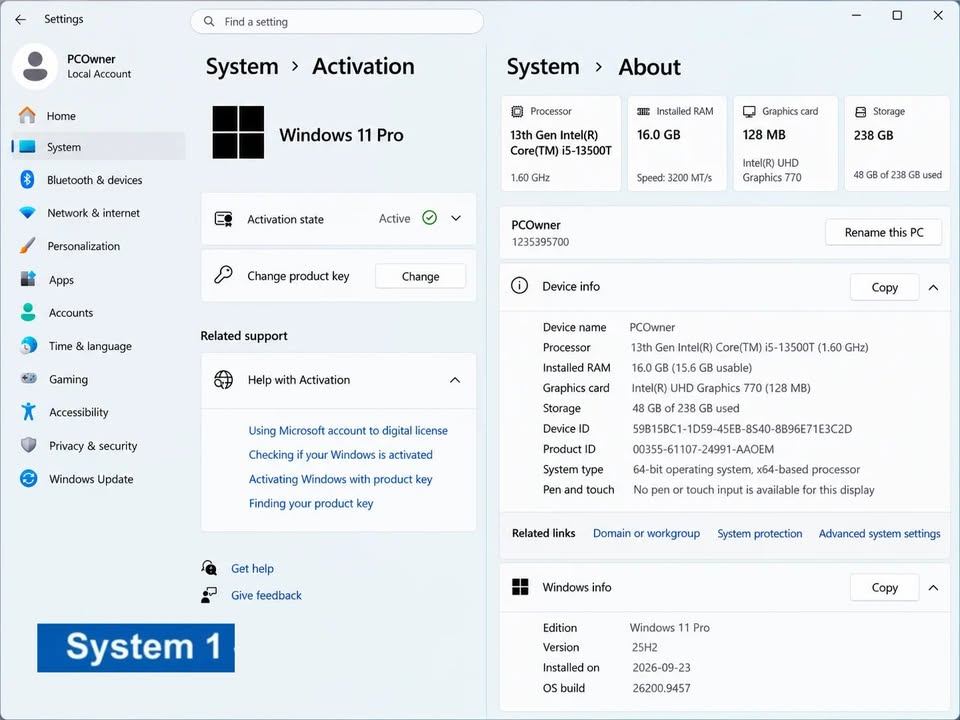Click the Time & language globe-clock icon
Viewport: 960px width, 720px height.
coord(28,345)
